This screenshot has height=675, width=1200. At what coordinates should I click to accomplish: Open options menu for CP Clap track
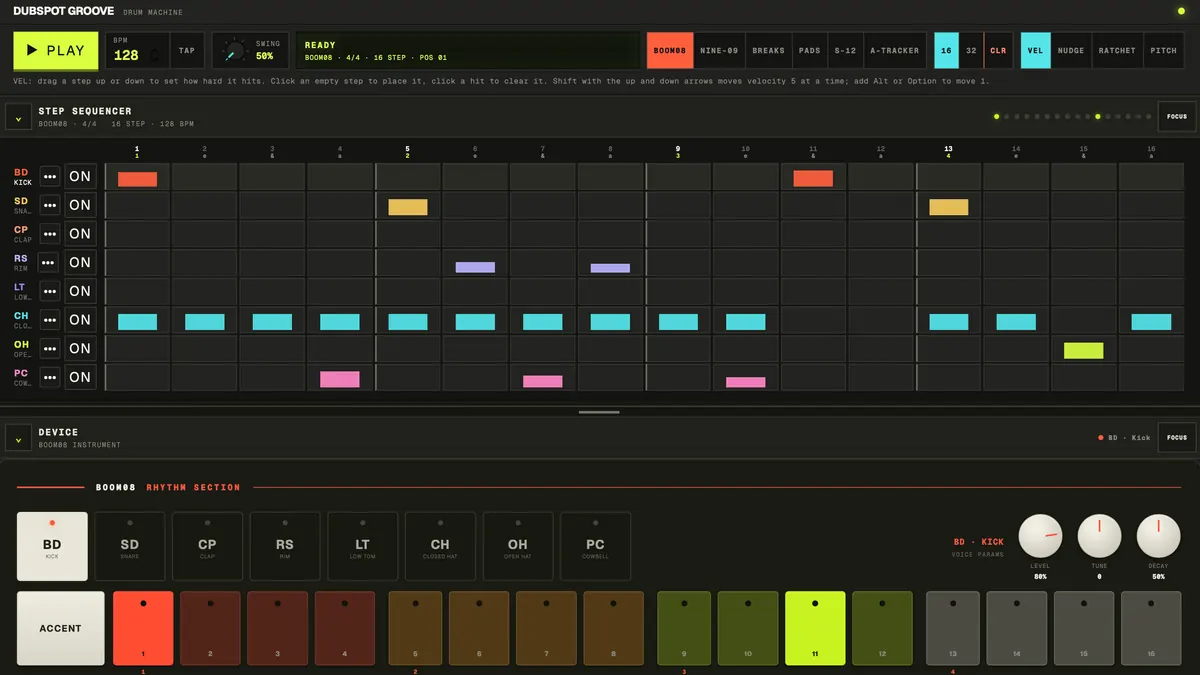pos(49,234)
